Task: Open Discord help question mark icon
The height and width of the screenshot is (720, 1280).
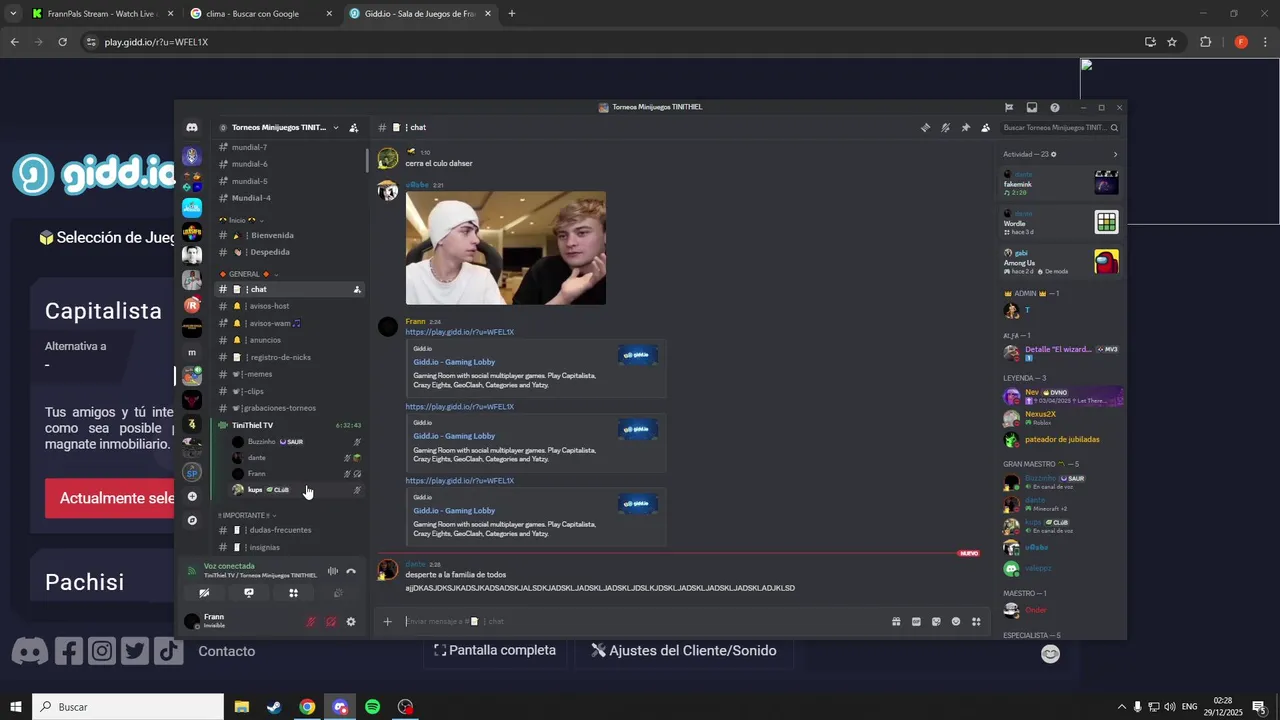Action: 1054,107
